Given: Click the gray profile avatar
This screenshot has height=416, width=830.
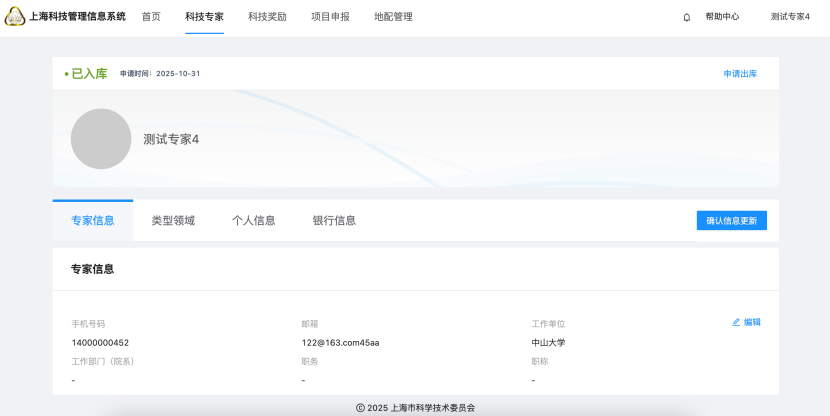Looking at the screenshot, I should (101, 139).
